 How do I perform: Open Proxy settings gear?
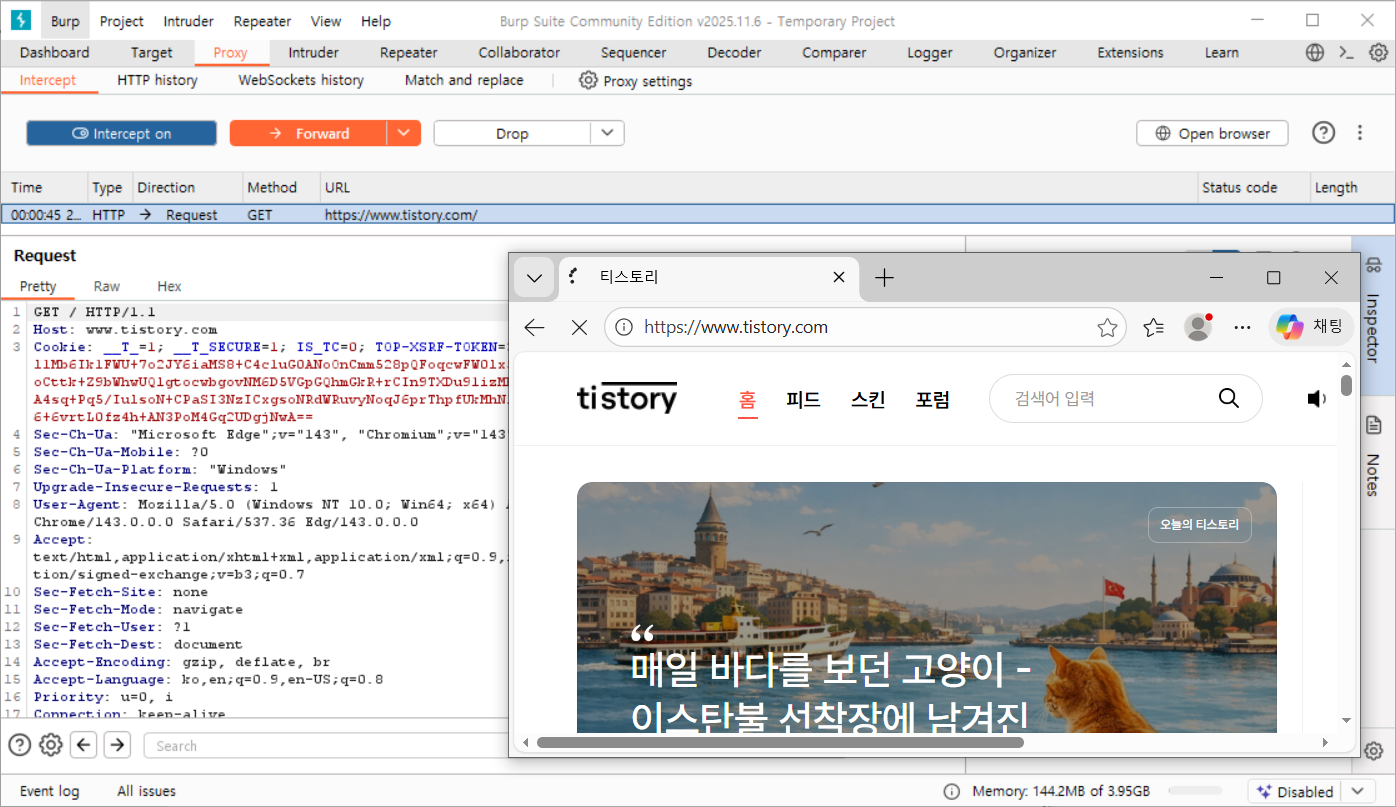tap(588, 80)
